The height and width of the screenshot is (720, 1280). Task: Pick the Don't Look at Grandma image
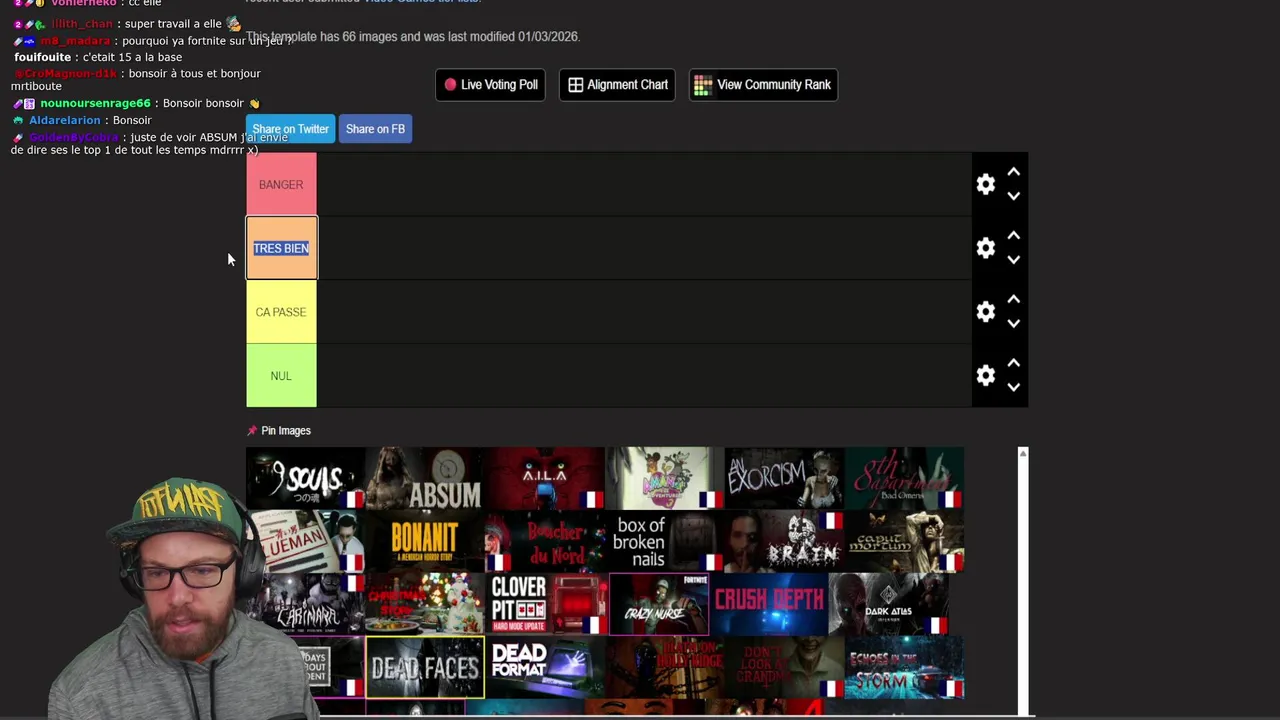click(x=784, y=667)
